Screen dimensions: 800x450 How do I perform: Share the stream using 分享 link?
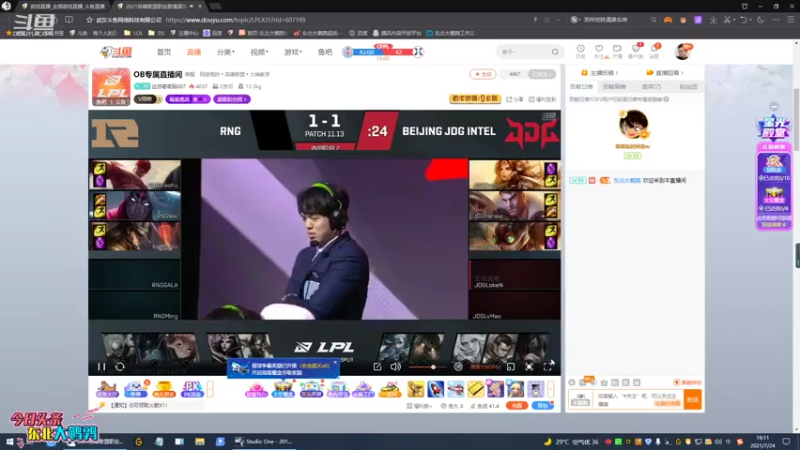(515, 99)
